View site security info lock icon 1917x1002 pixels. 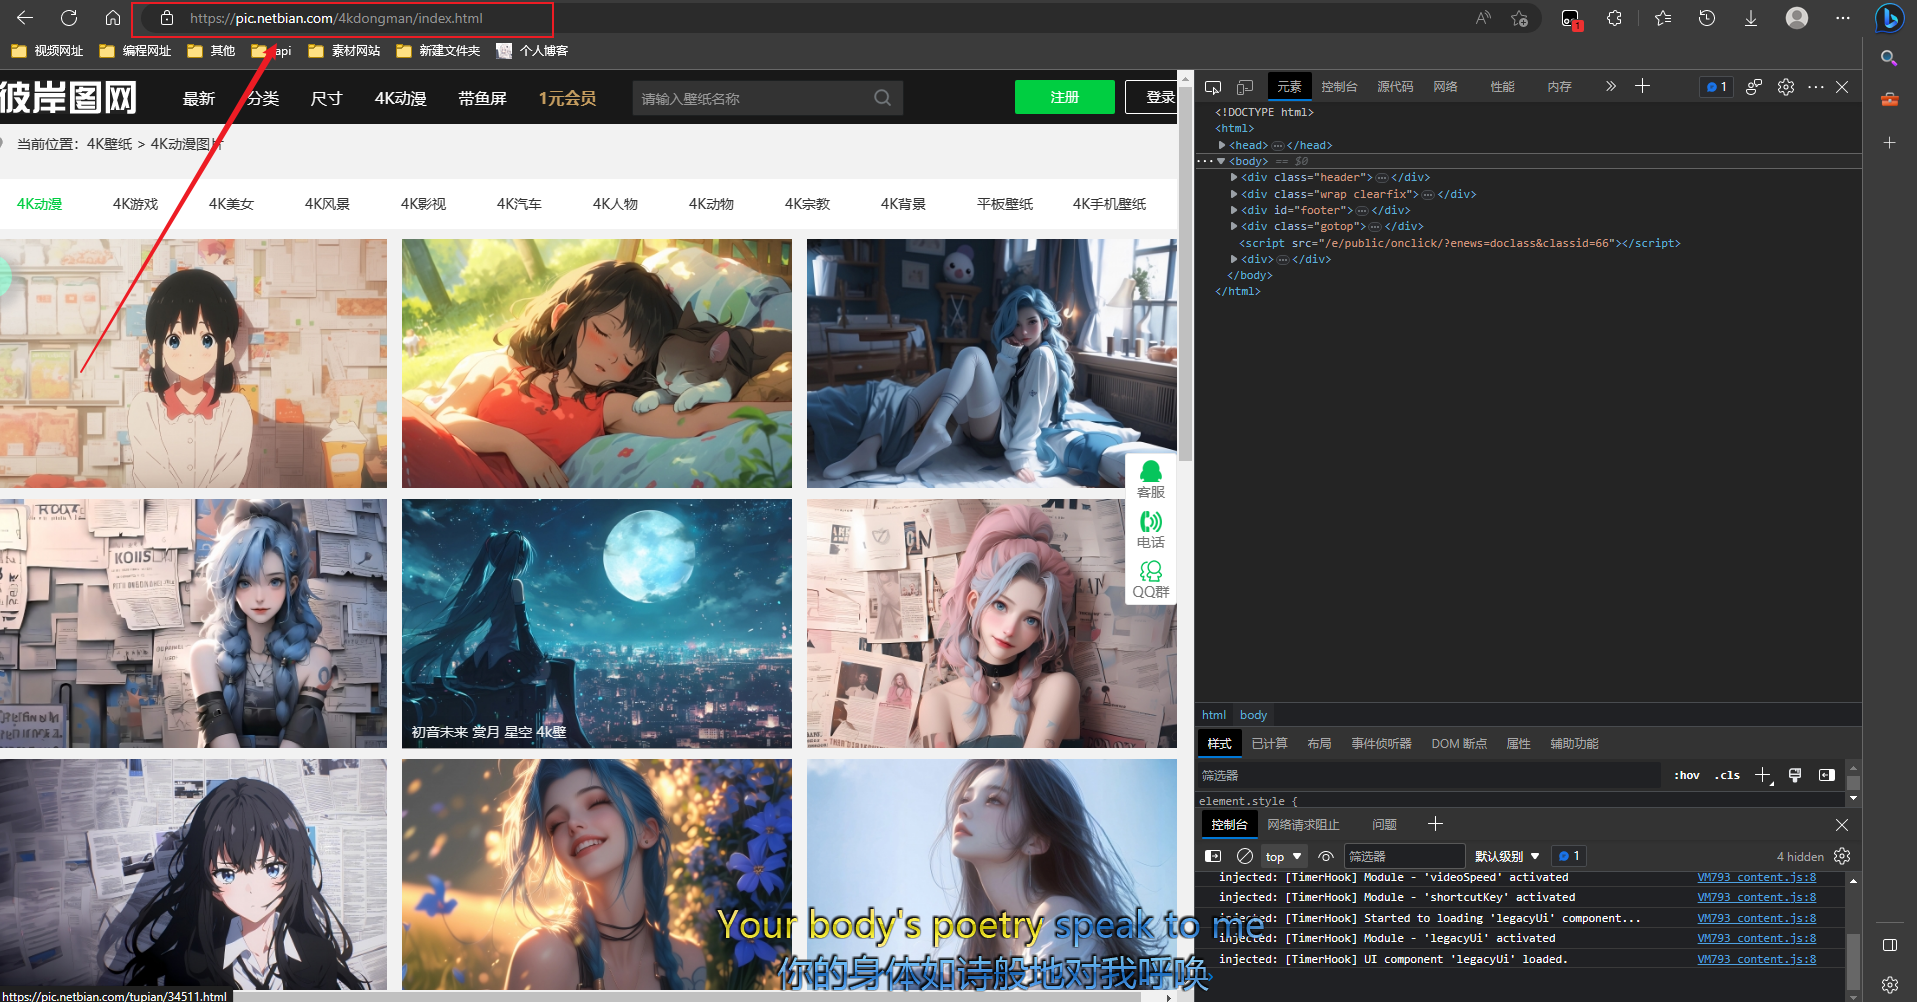(167, 18)
